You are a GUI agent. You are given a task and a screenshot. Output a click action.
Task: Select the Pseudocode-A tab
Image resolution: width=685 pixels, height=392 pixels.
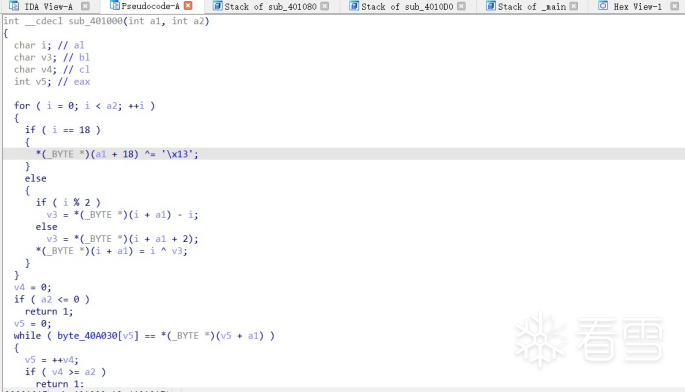click(x=150, y=6)
